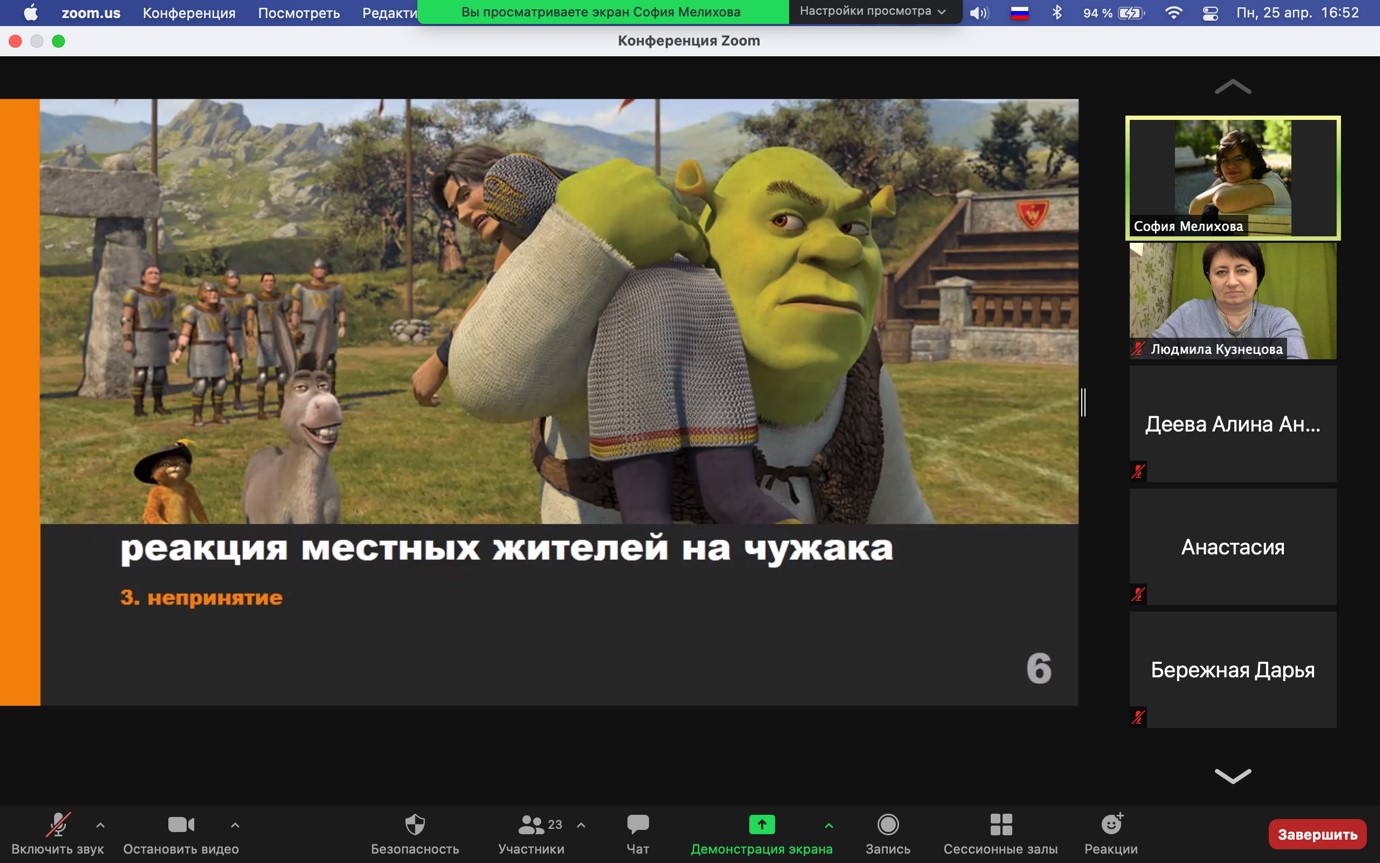Open Control Center in the menu bar
This screenshot has width=1380, height=863.
pos(1210,13)
